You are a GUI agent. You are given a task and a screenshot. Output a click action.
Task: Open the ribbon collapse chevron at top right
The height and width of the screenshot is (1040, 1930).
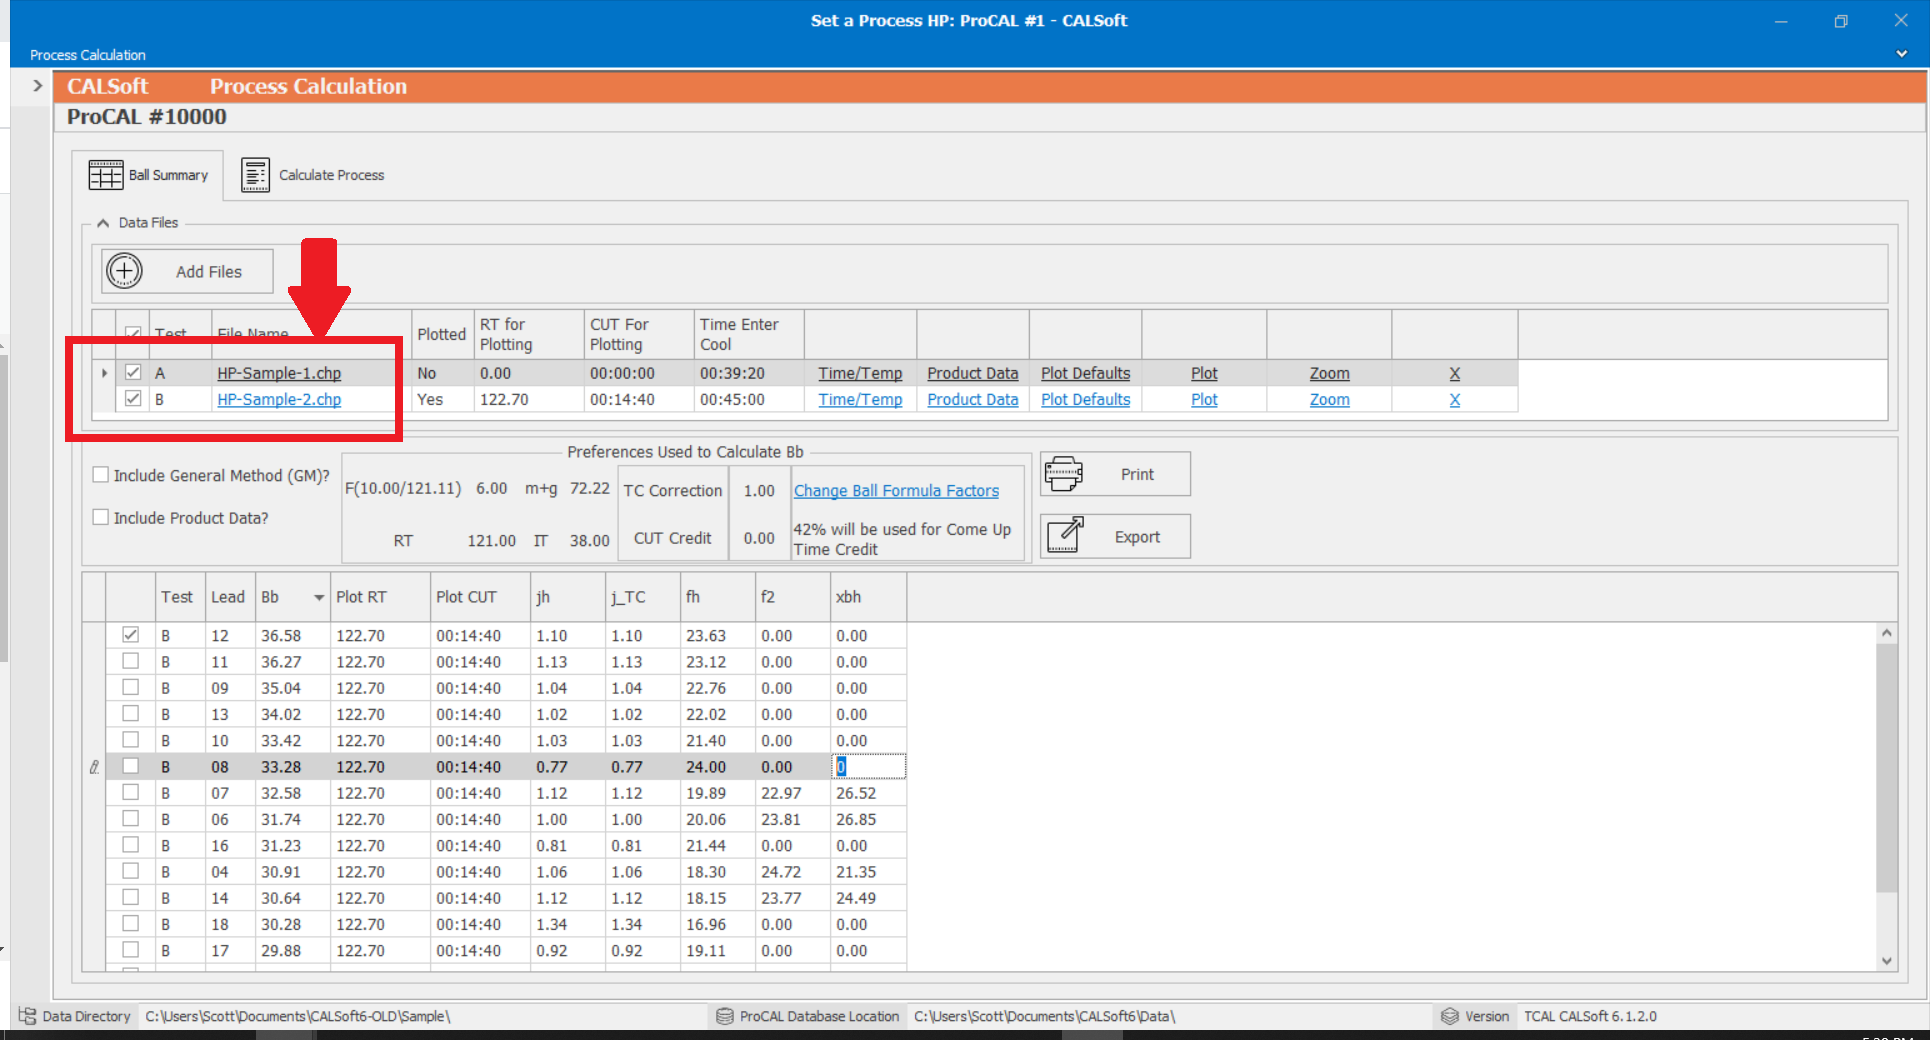[1901, 54]
